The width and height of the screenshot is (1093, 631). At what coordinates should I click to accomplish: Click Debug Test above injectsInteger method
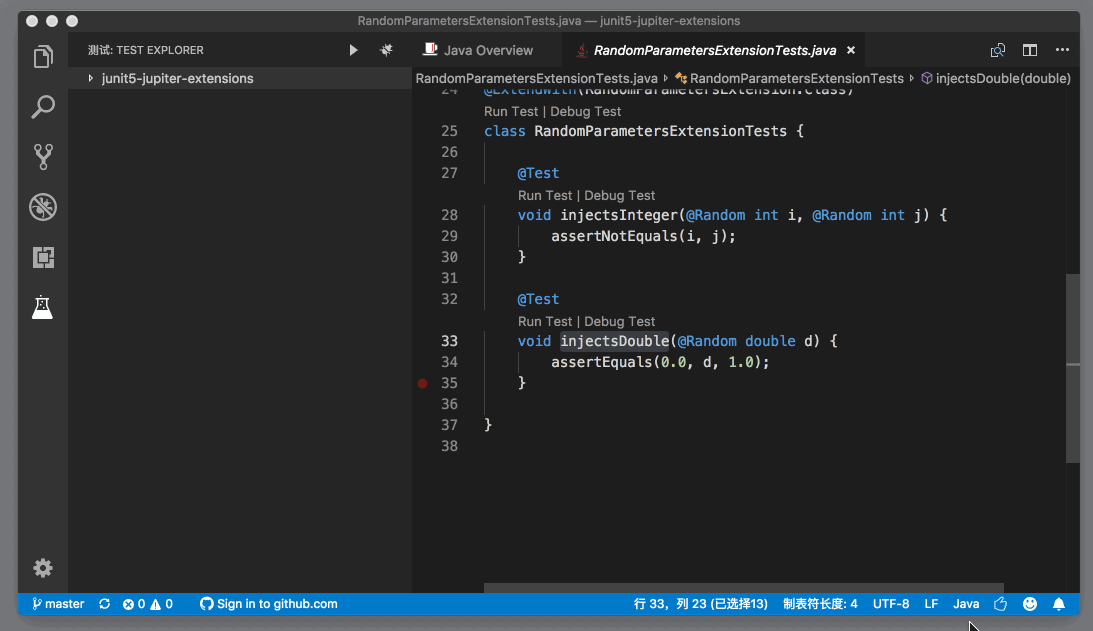[619, 195]
